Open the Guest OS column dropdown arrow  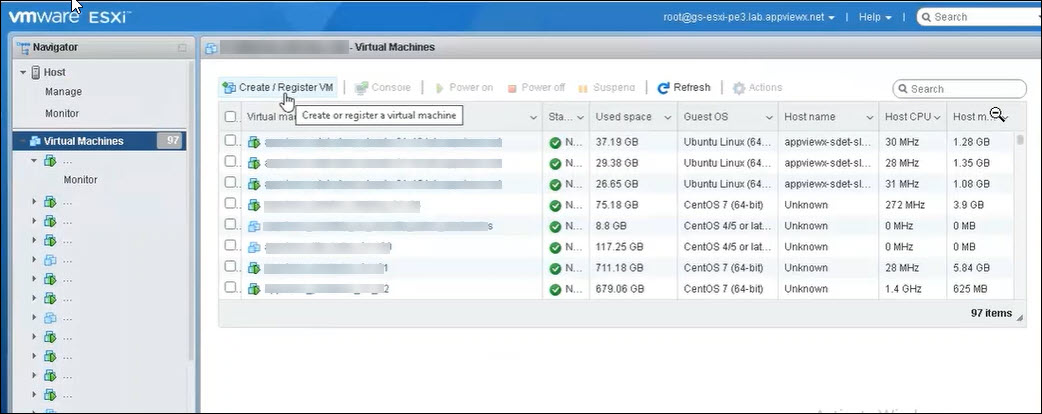click(x=769, y=118)
